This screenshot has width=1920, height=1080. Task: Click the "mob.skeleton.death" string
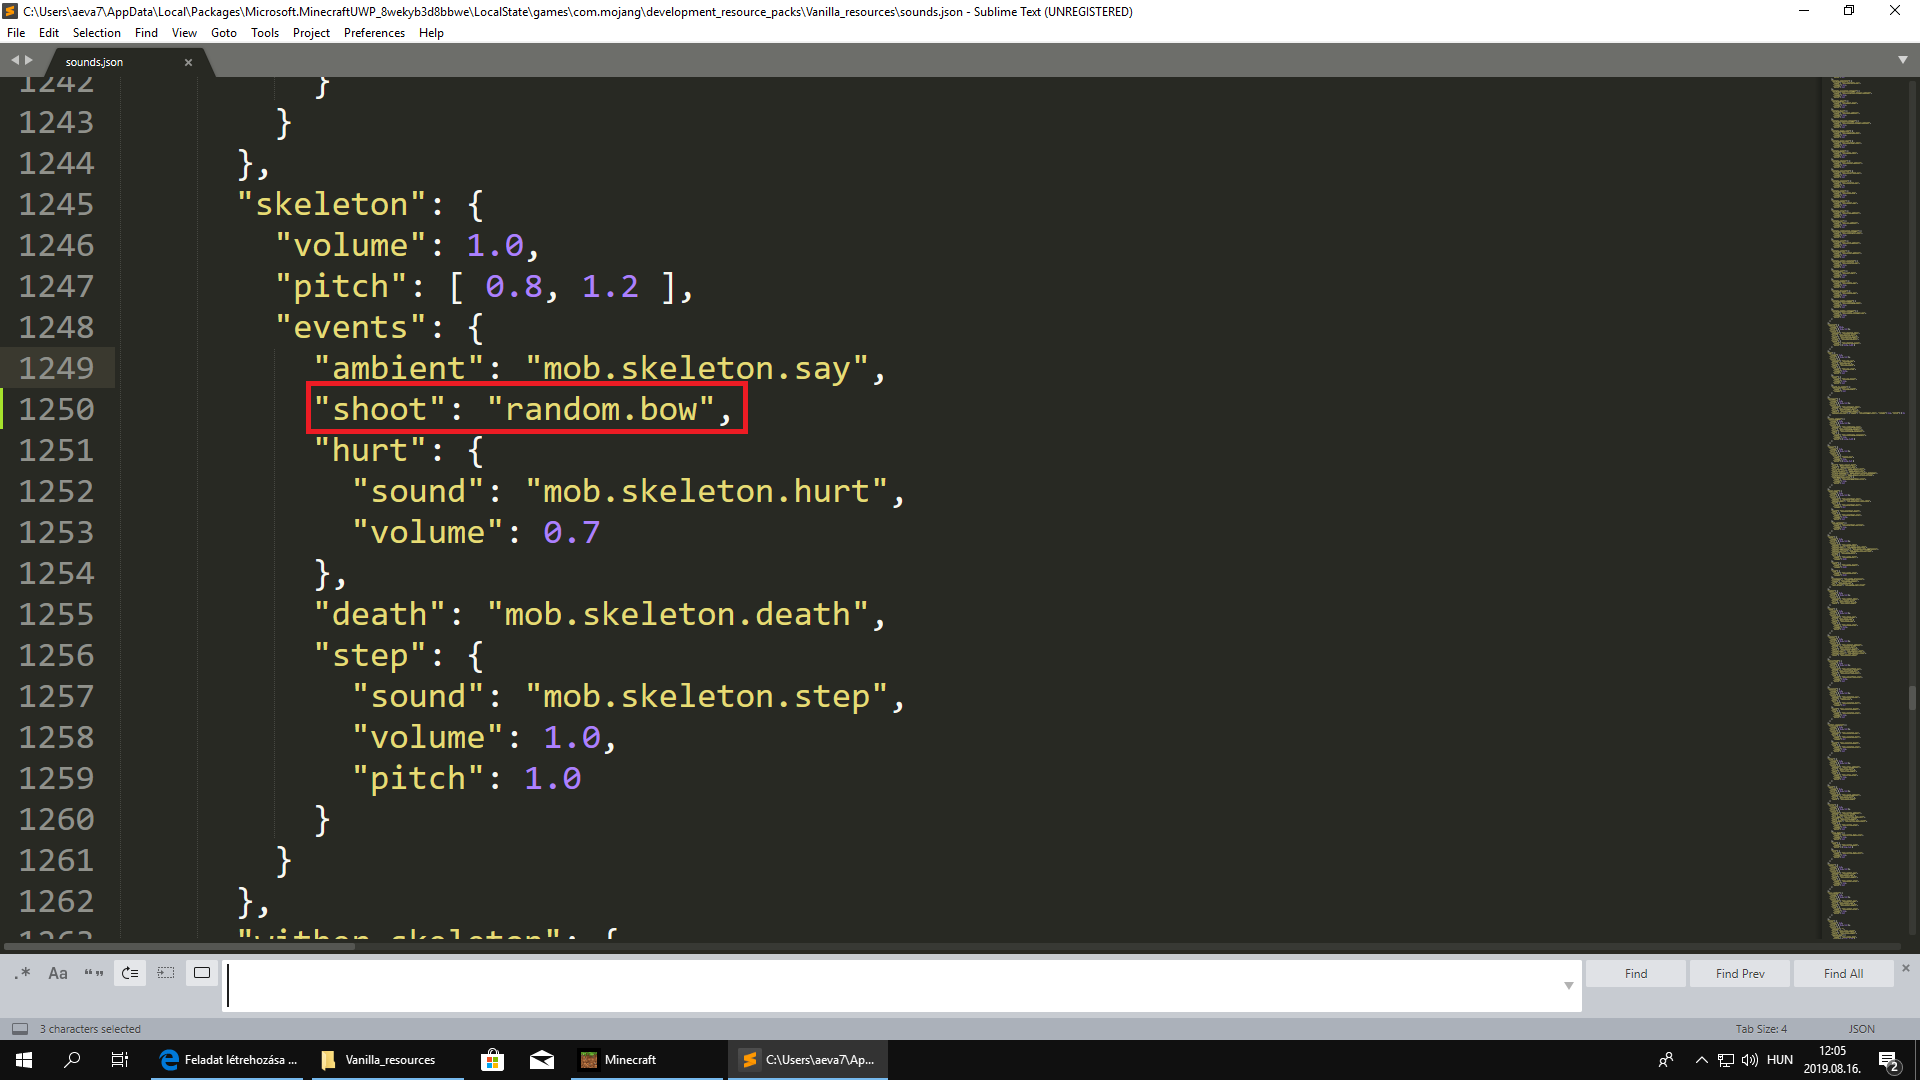tap(678, 614)
